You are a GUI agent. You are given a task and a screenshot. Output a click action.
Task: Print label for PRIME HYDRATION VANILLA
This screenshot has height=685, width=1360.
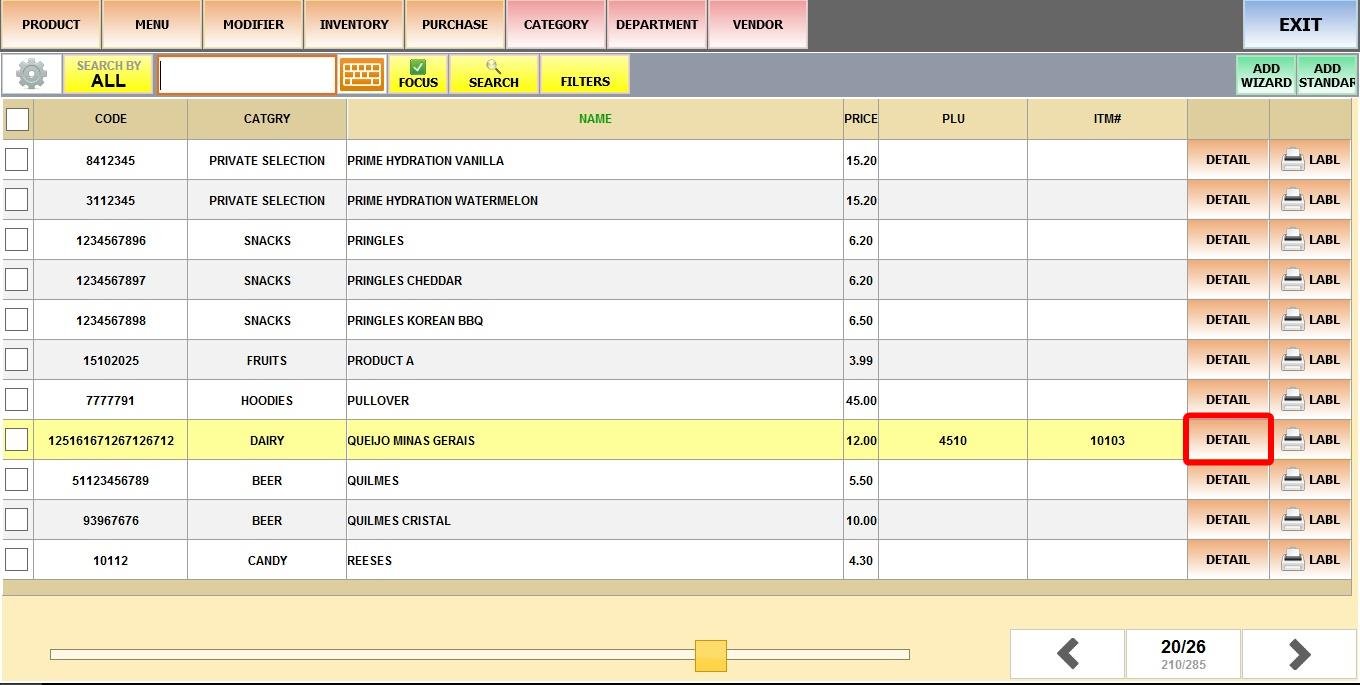[x=1310, y=160]
